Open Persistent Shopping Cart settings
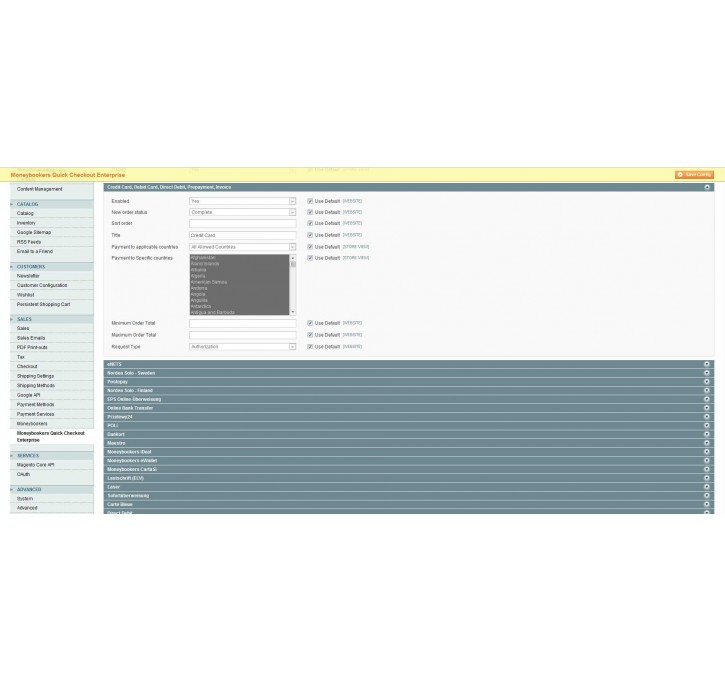This screenshot has height=680, width=725. click(x=43, y=305)
